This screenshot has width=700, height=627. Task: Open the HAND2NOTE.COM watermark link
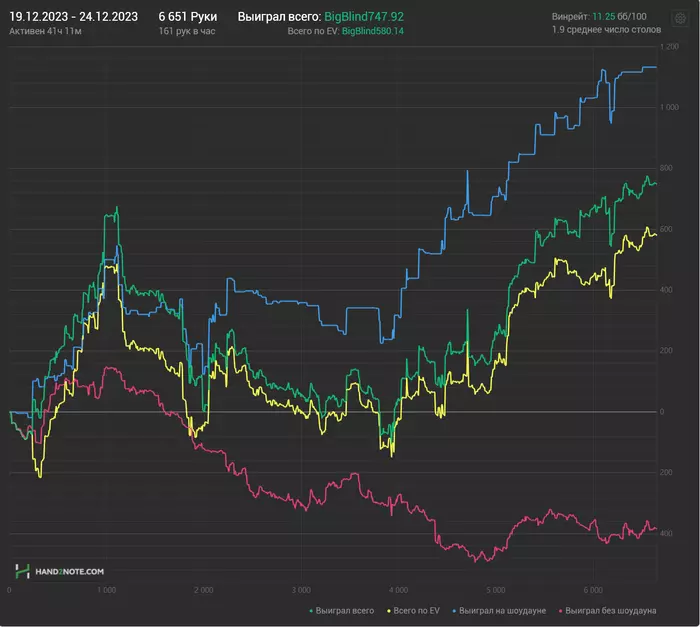[67, 571]
